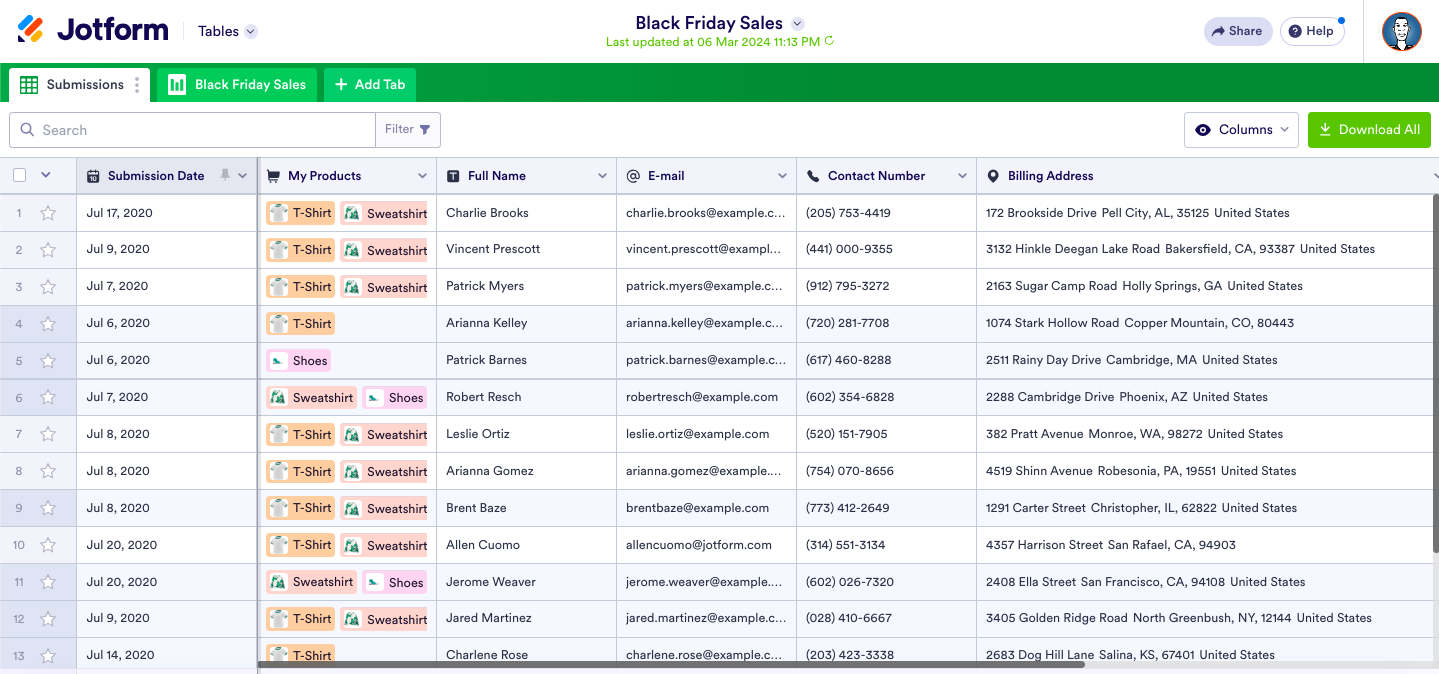The image size is (1439, 674).
Task: Open the Full Name column dropdown
Action: pos(602,176)
